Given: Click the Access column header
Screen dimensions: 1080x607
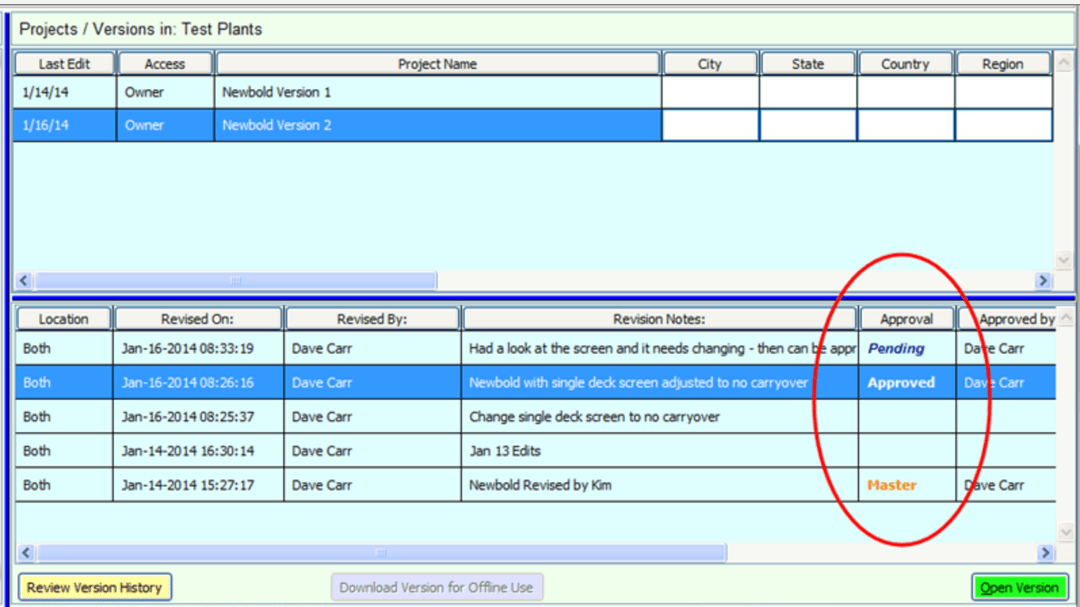Looking at the screenshot, I should pos(165,64).
